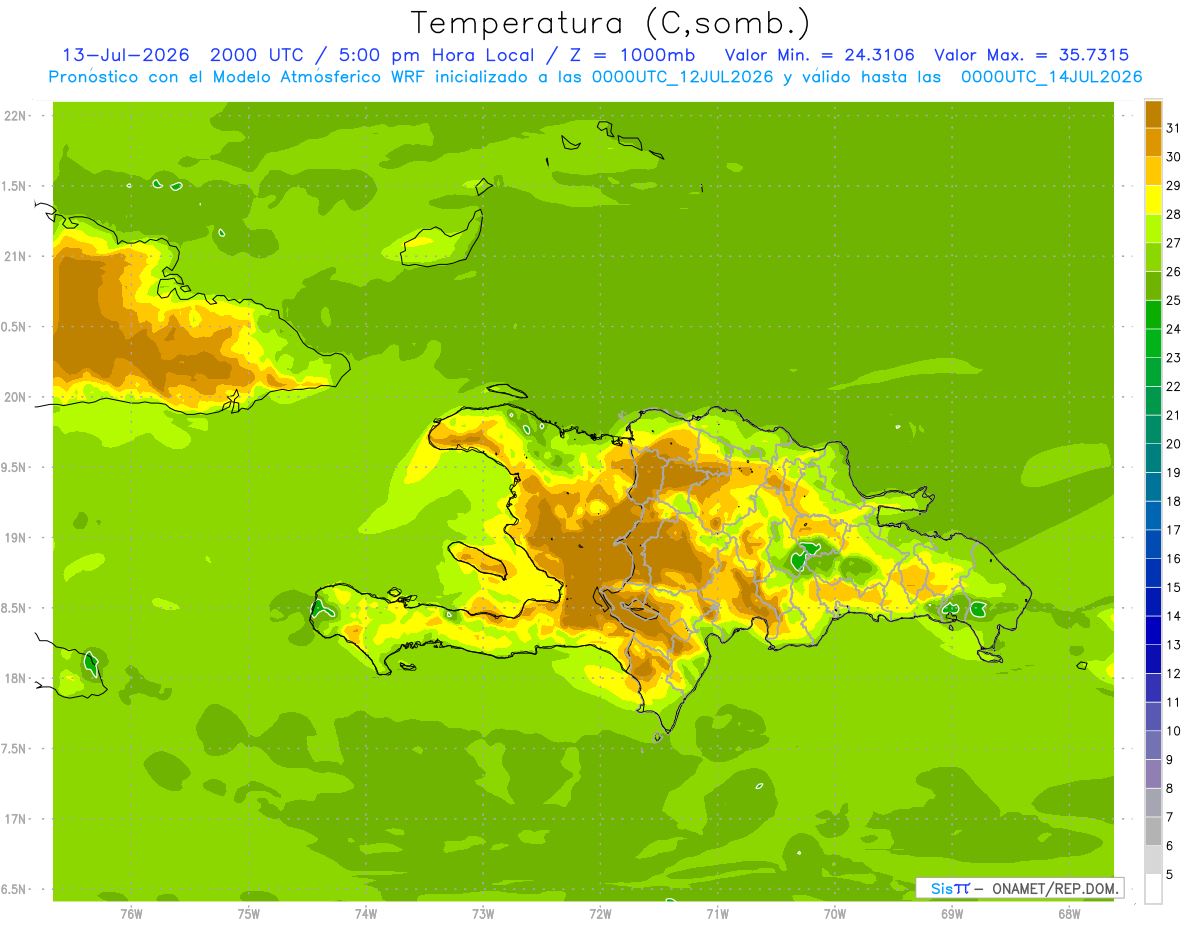Click the legend band between 30 and 31
Image resolution: width=1200 pixels, height=927 pixels.
[1153, 142]
